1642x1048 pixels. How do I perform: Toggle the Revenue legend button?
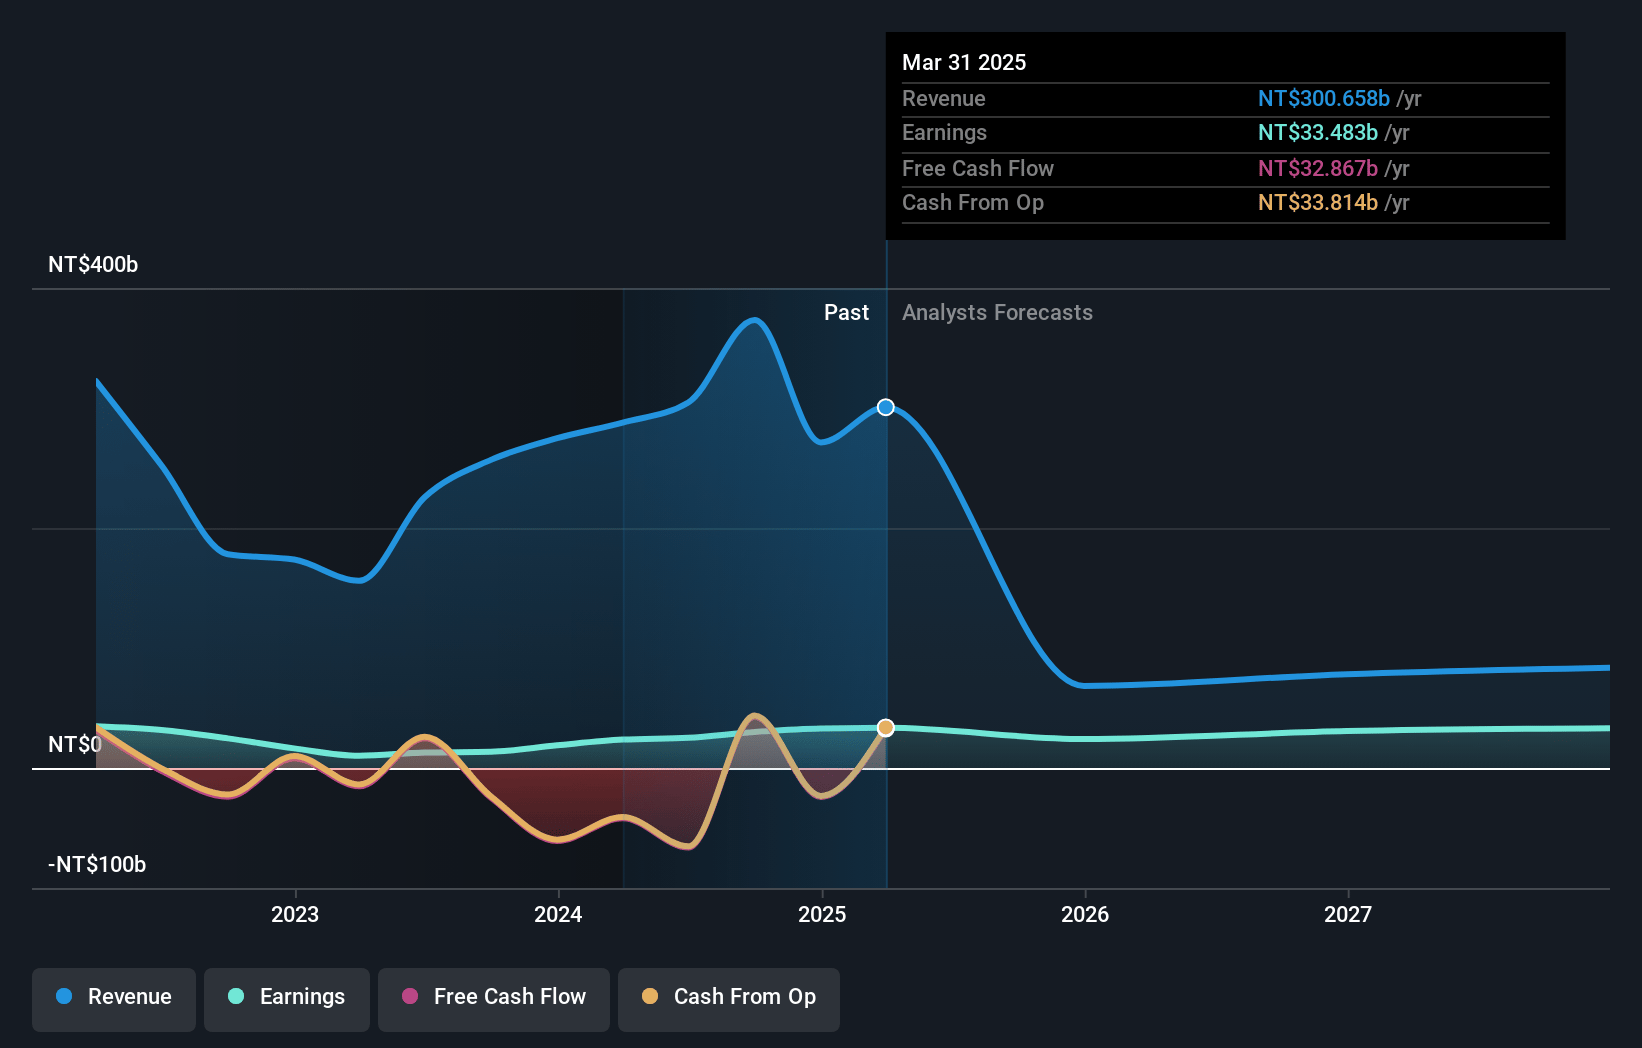114,999
